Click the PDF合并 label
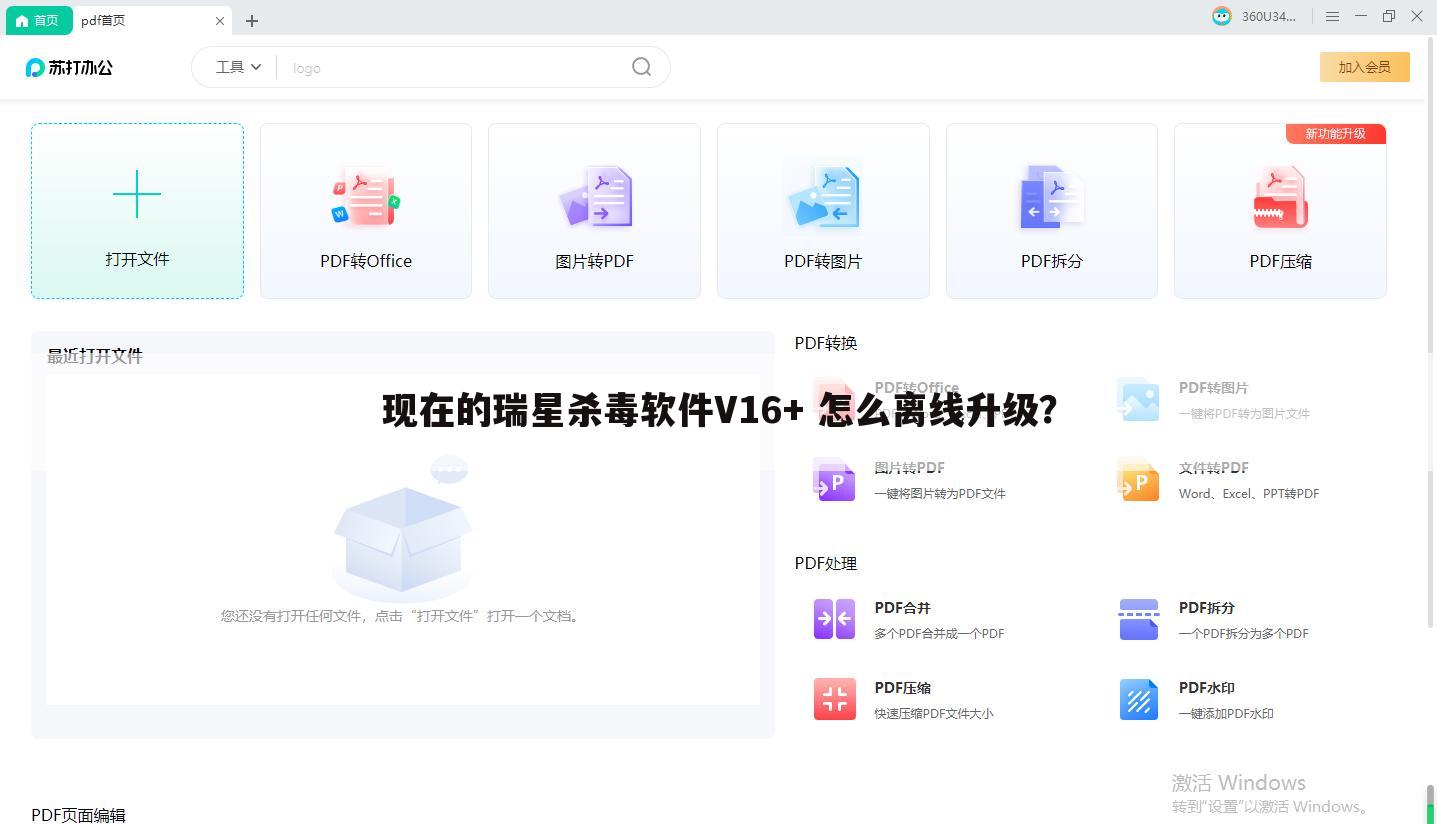Image resolution: width=1437 pixels, height=824 pixels. click(902, 607)
